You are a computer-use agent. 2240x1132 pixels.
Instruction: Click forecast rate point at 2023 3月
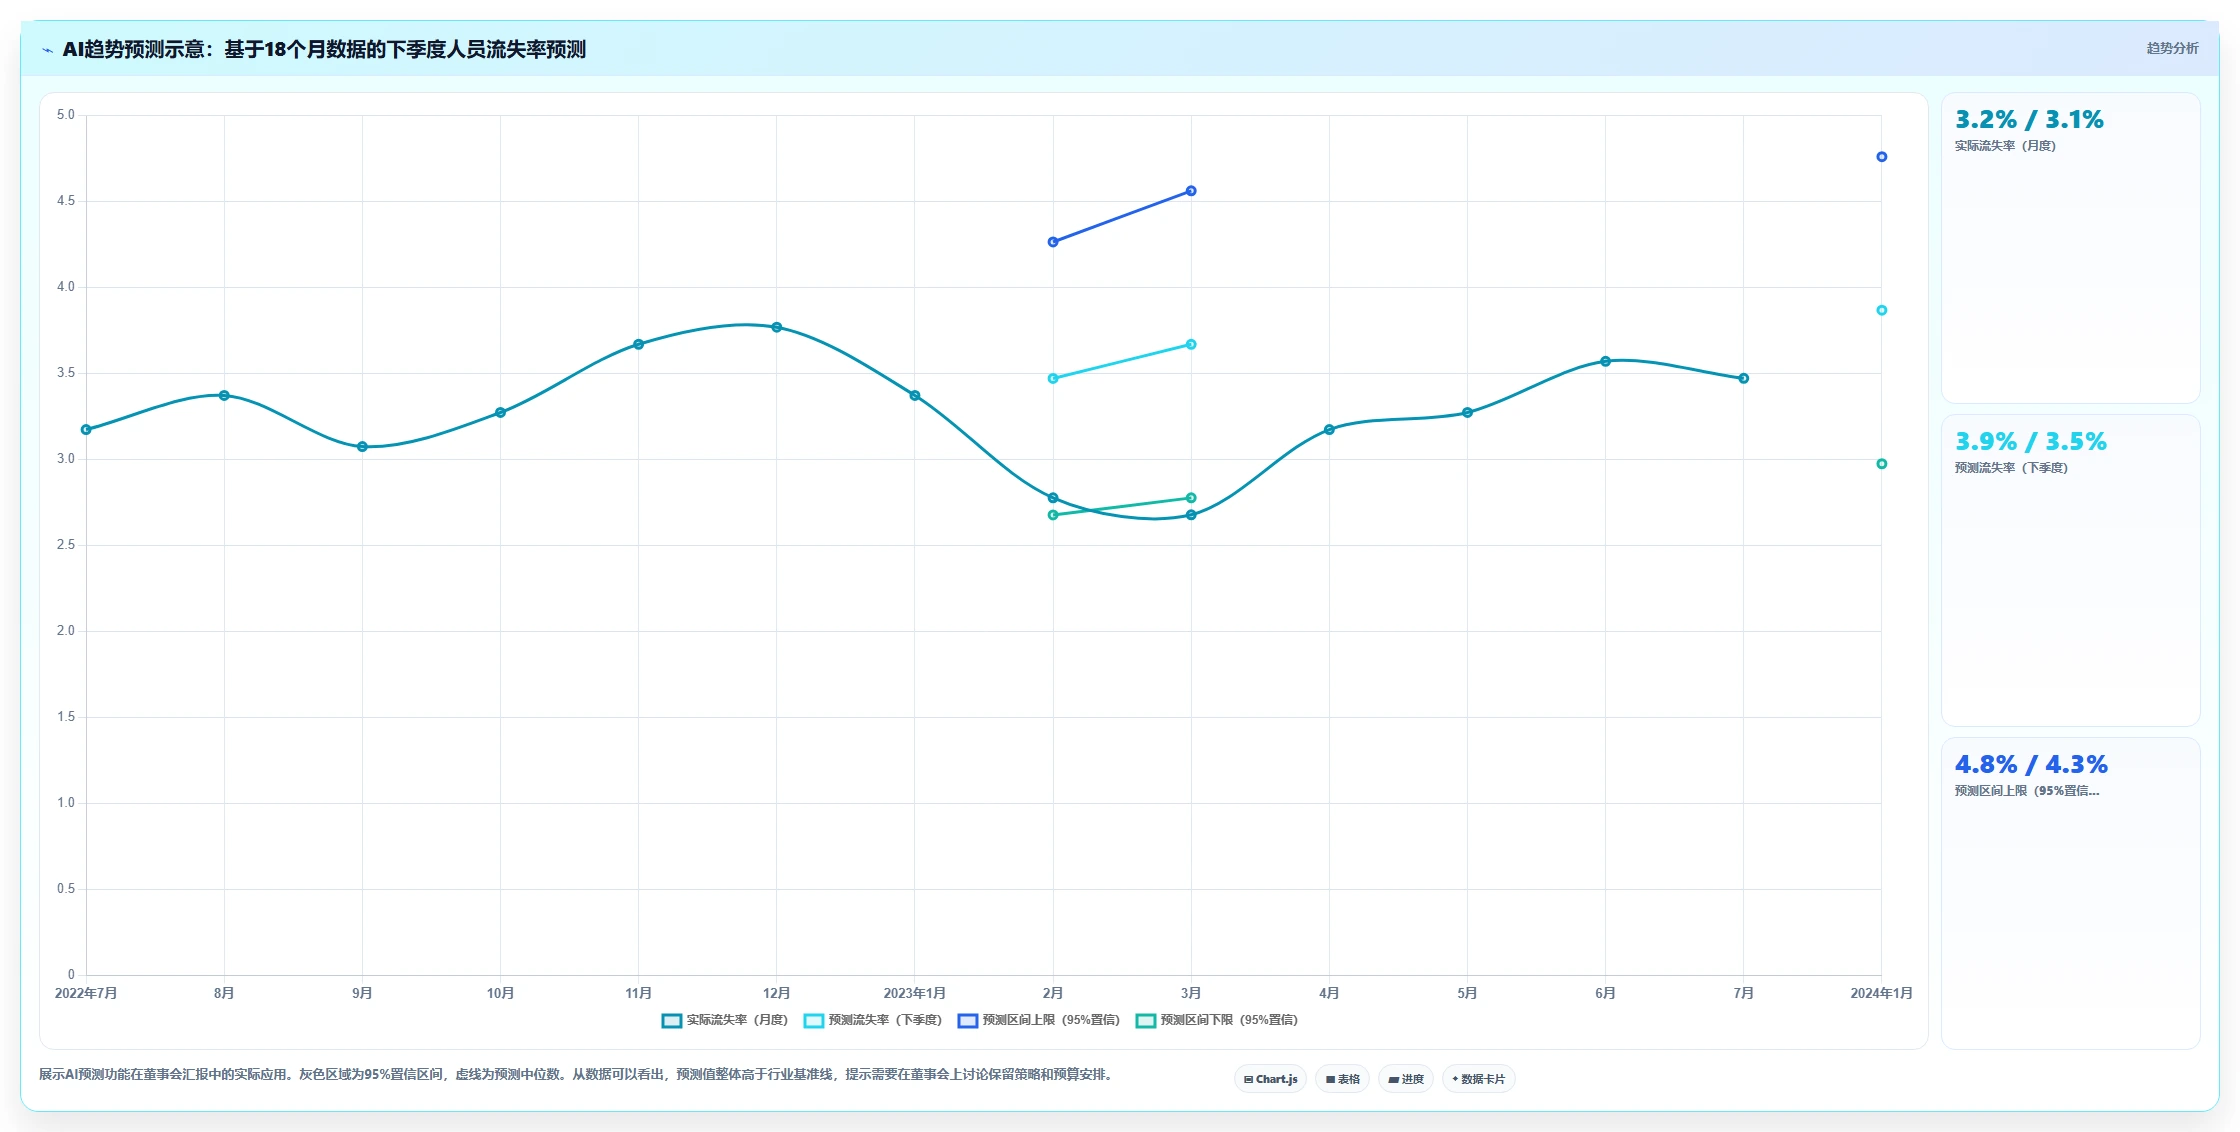tap(1190, 345)
